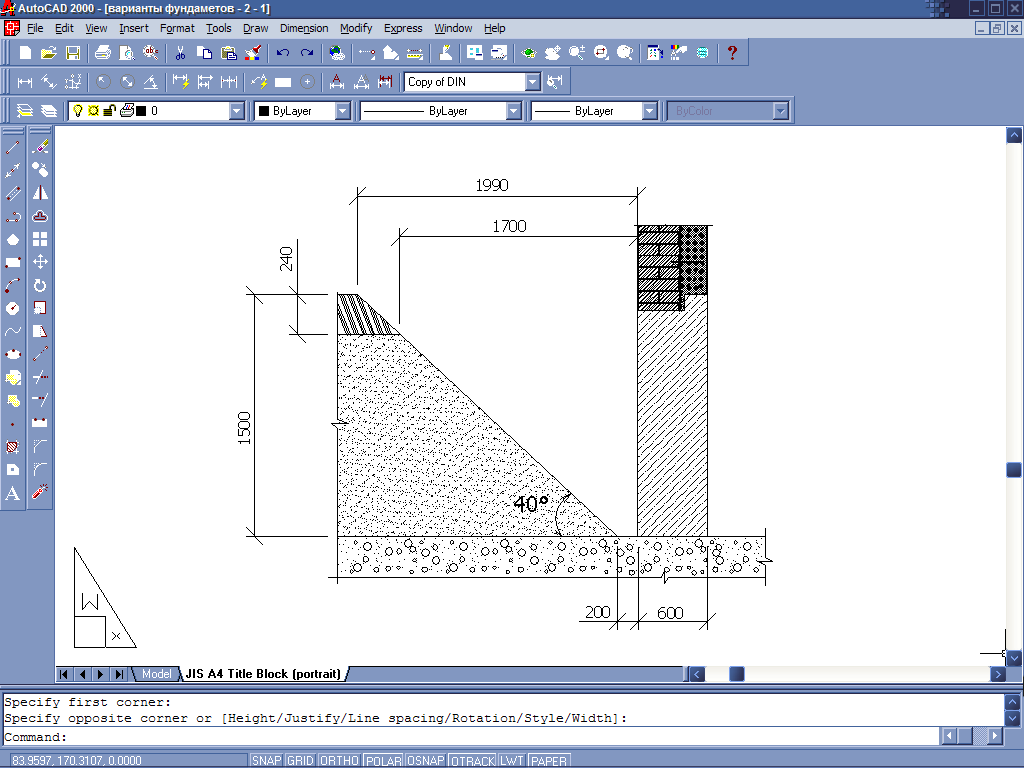Activate the Mirror modify tool
This screenshot has width=1024, height=768.
[x=41, y=193]
